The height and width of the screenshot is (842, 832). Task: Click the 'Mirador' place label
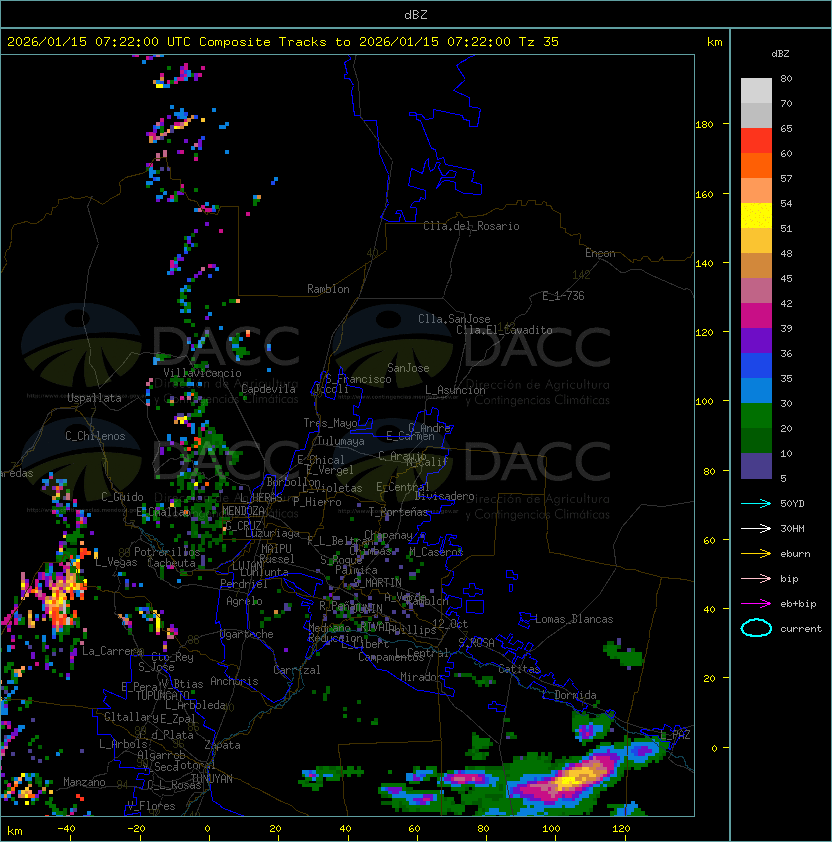pos(421,677)
